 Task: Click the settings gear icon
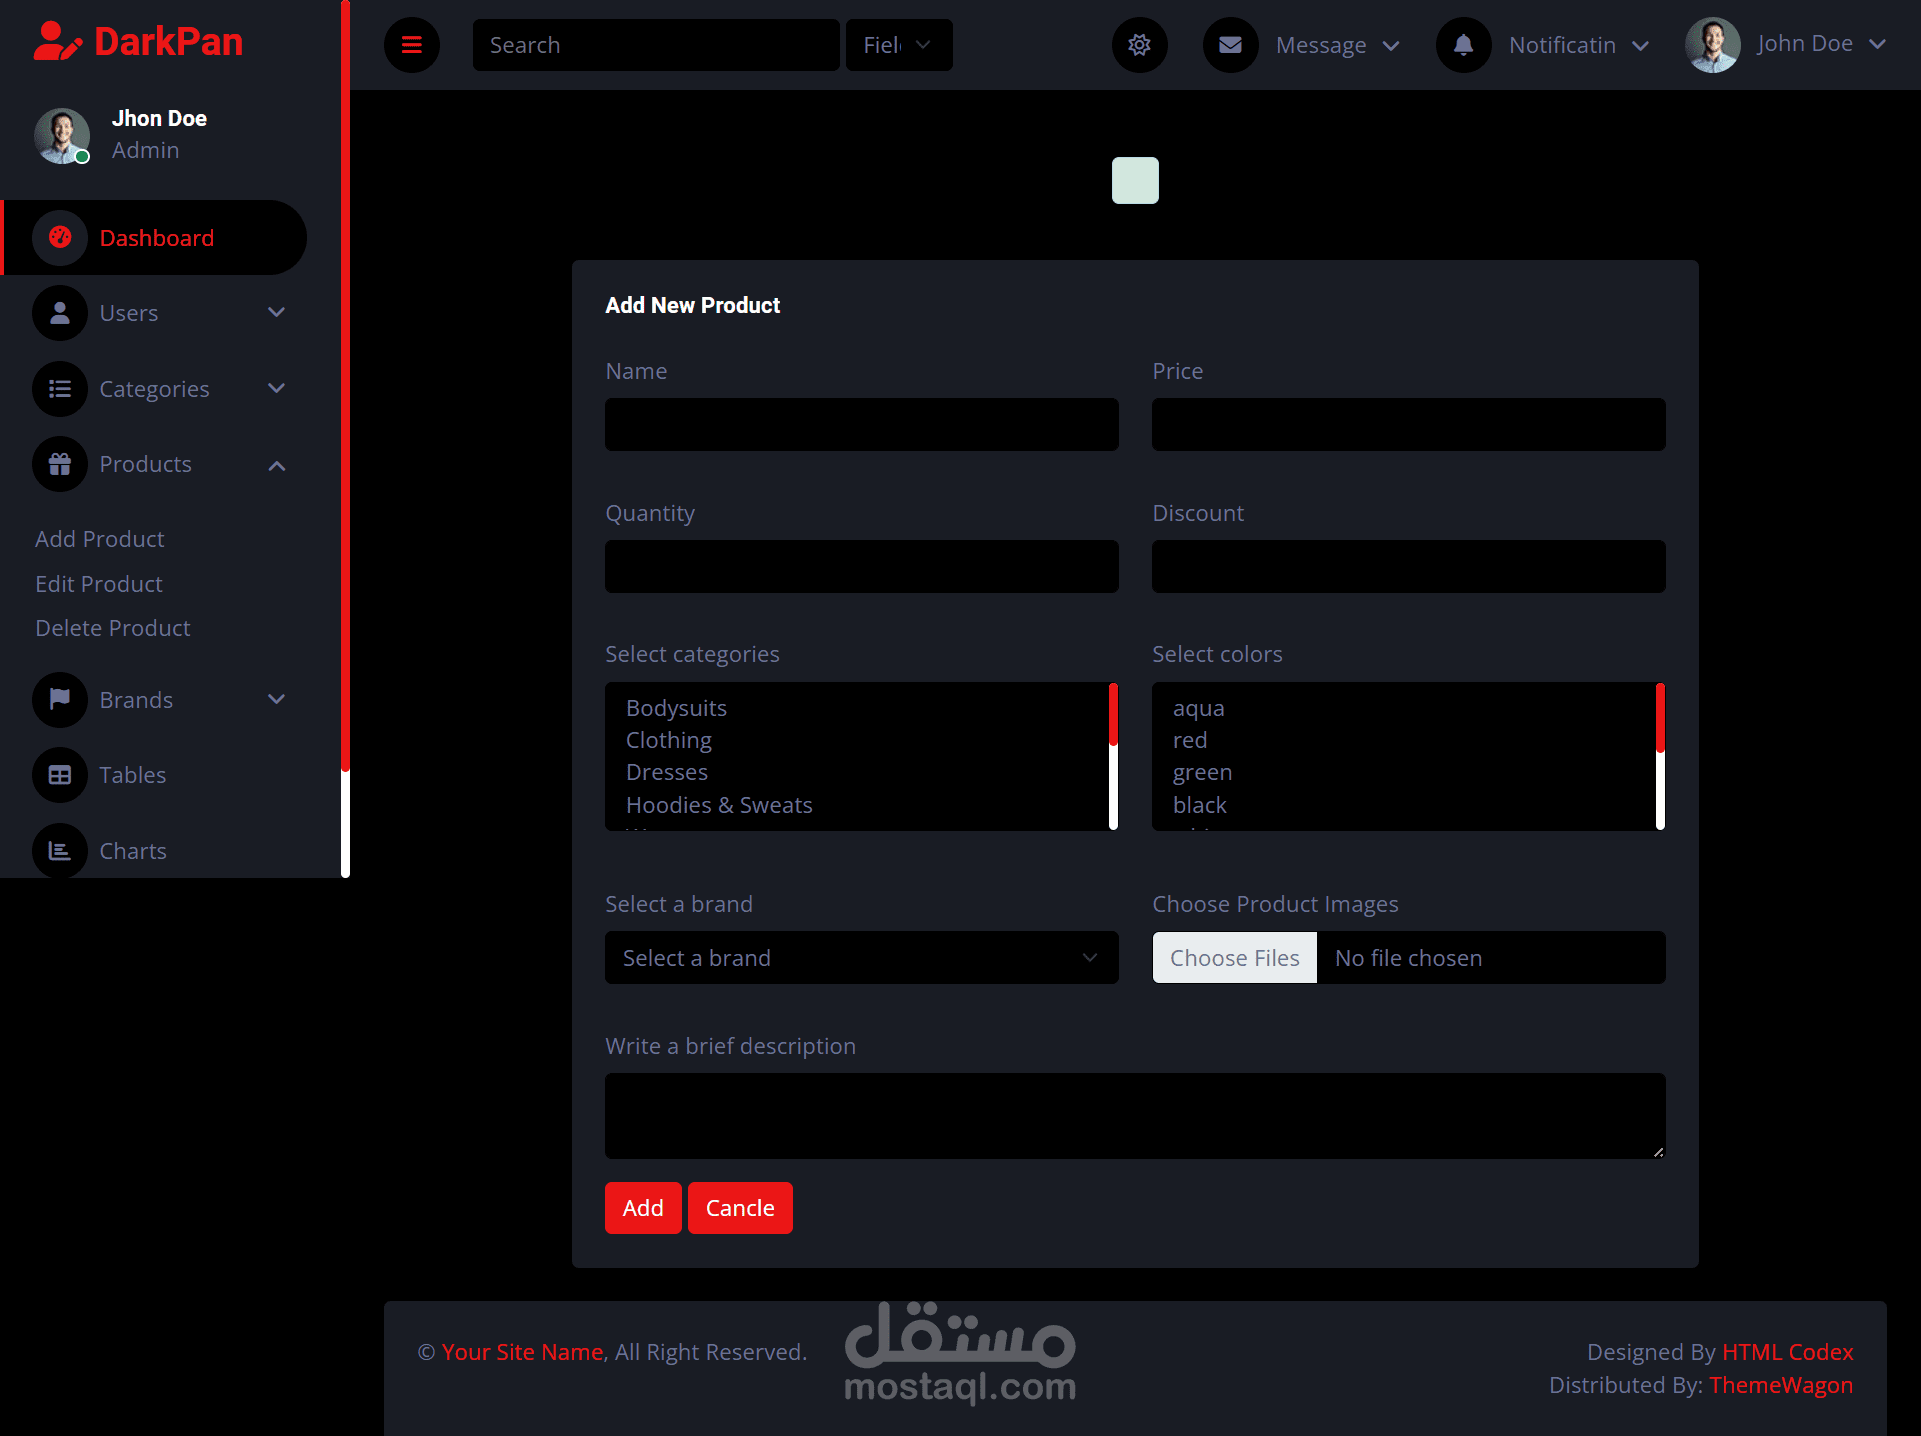[x=1139, y=45]
